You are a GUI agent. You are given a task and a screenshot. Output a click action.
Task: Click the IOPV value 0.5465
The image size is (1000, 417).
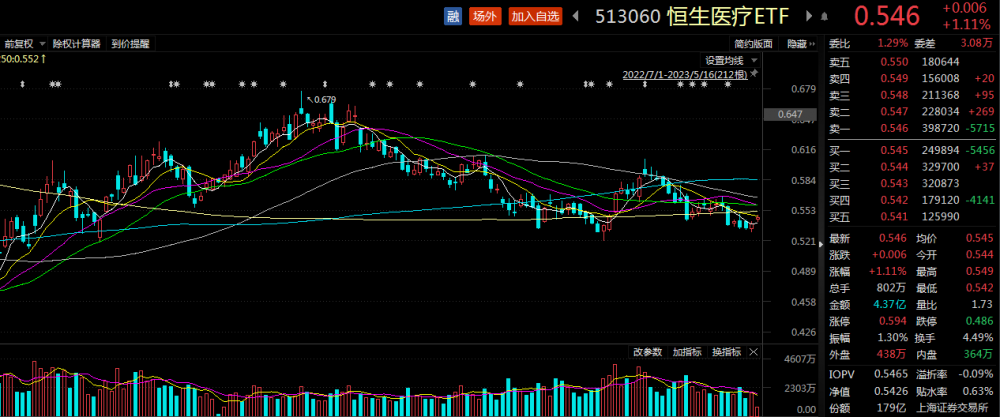click(889, 374)
